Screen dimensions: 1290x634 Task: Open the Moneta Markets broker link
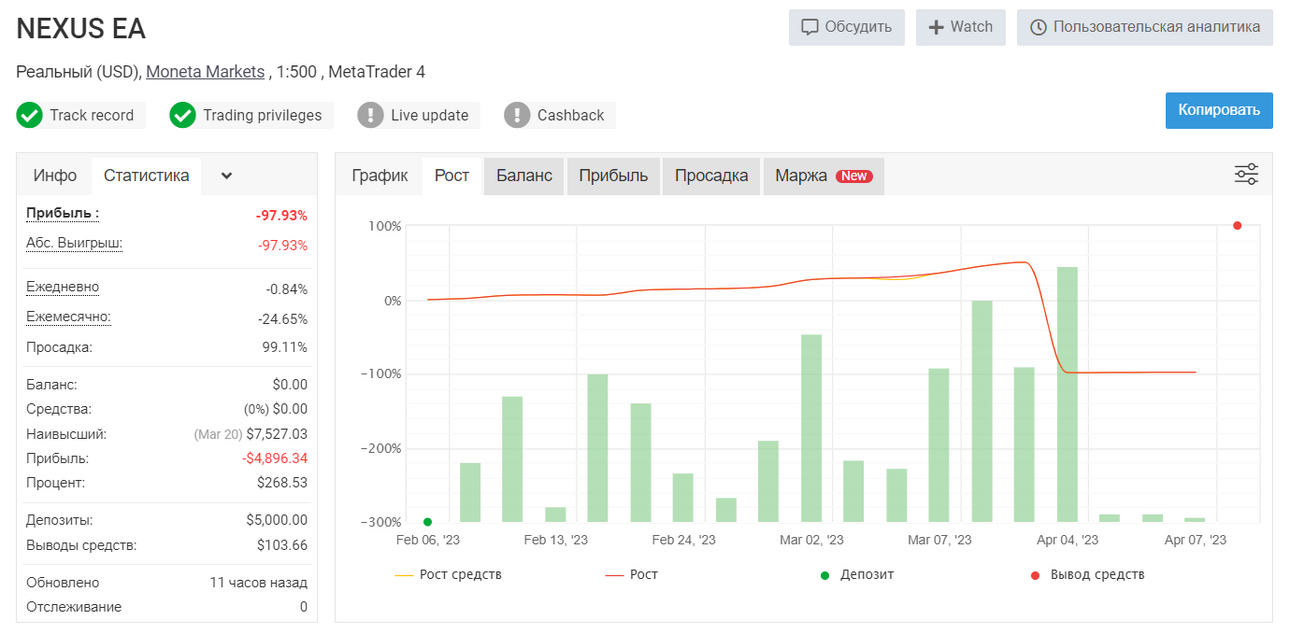[205, 72]
